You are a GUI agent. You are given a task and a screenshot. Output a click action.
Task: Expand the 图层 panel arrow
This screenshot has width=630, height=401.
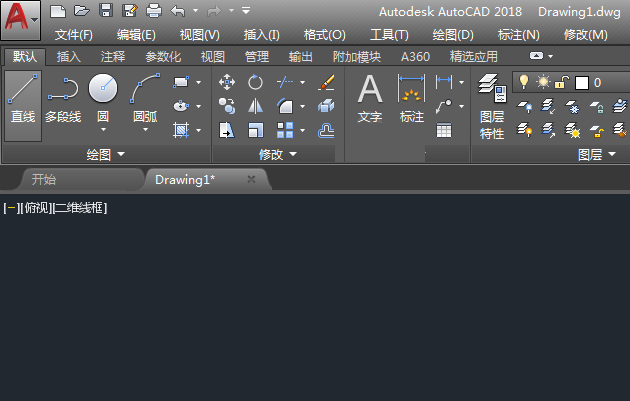tap(612, 154)
